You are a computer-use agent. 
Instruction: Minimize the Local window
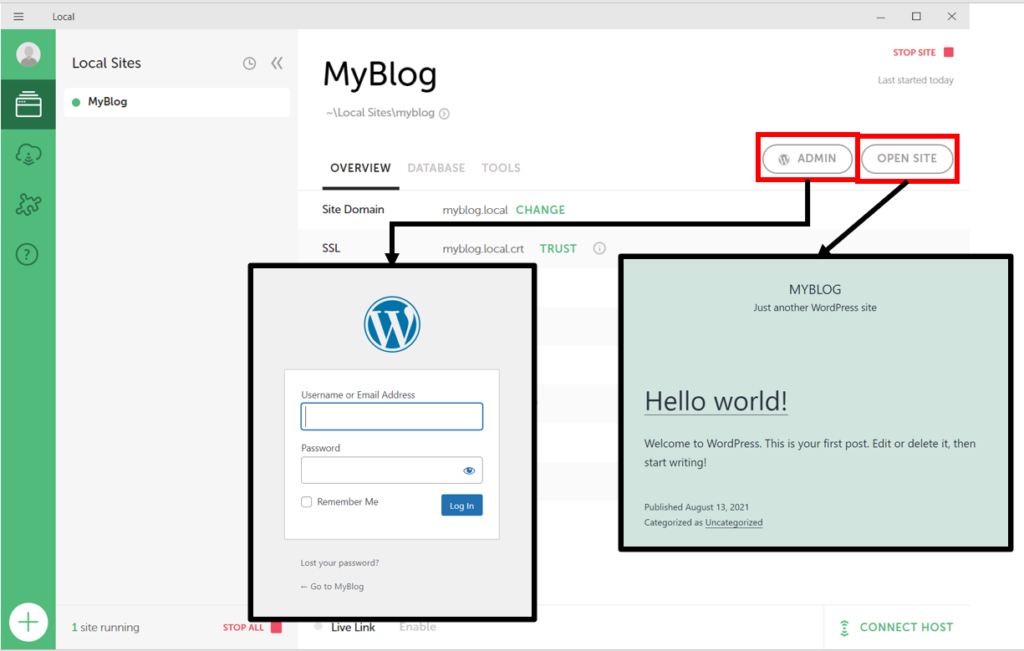(881, 17)
